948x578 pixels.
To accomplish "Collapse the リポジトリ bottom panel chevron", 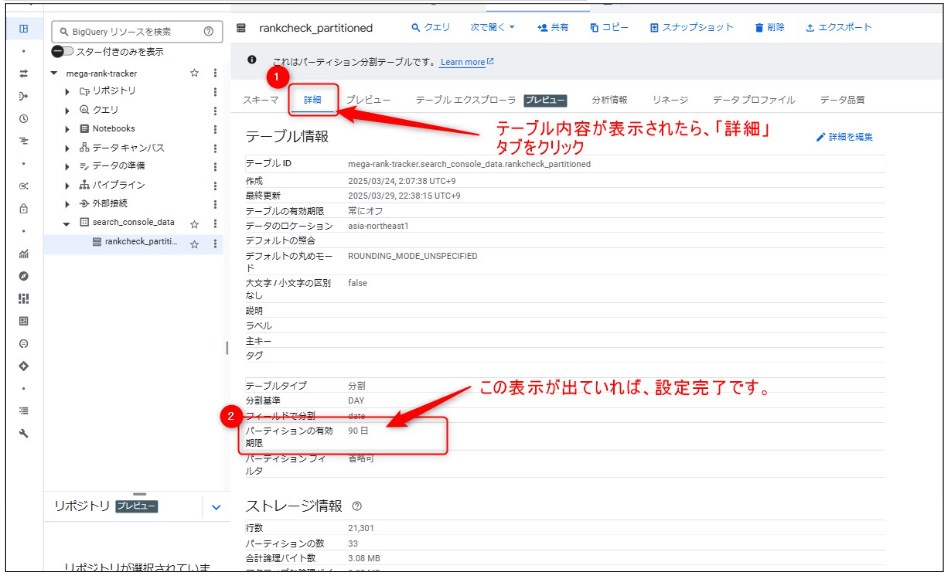I will 216,507.
